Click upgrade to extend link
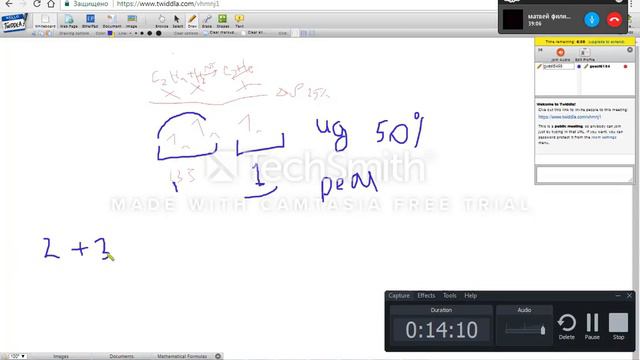Viewport: 640px width, 360px height. click(607, 42)
